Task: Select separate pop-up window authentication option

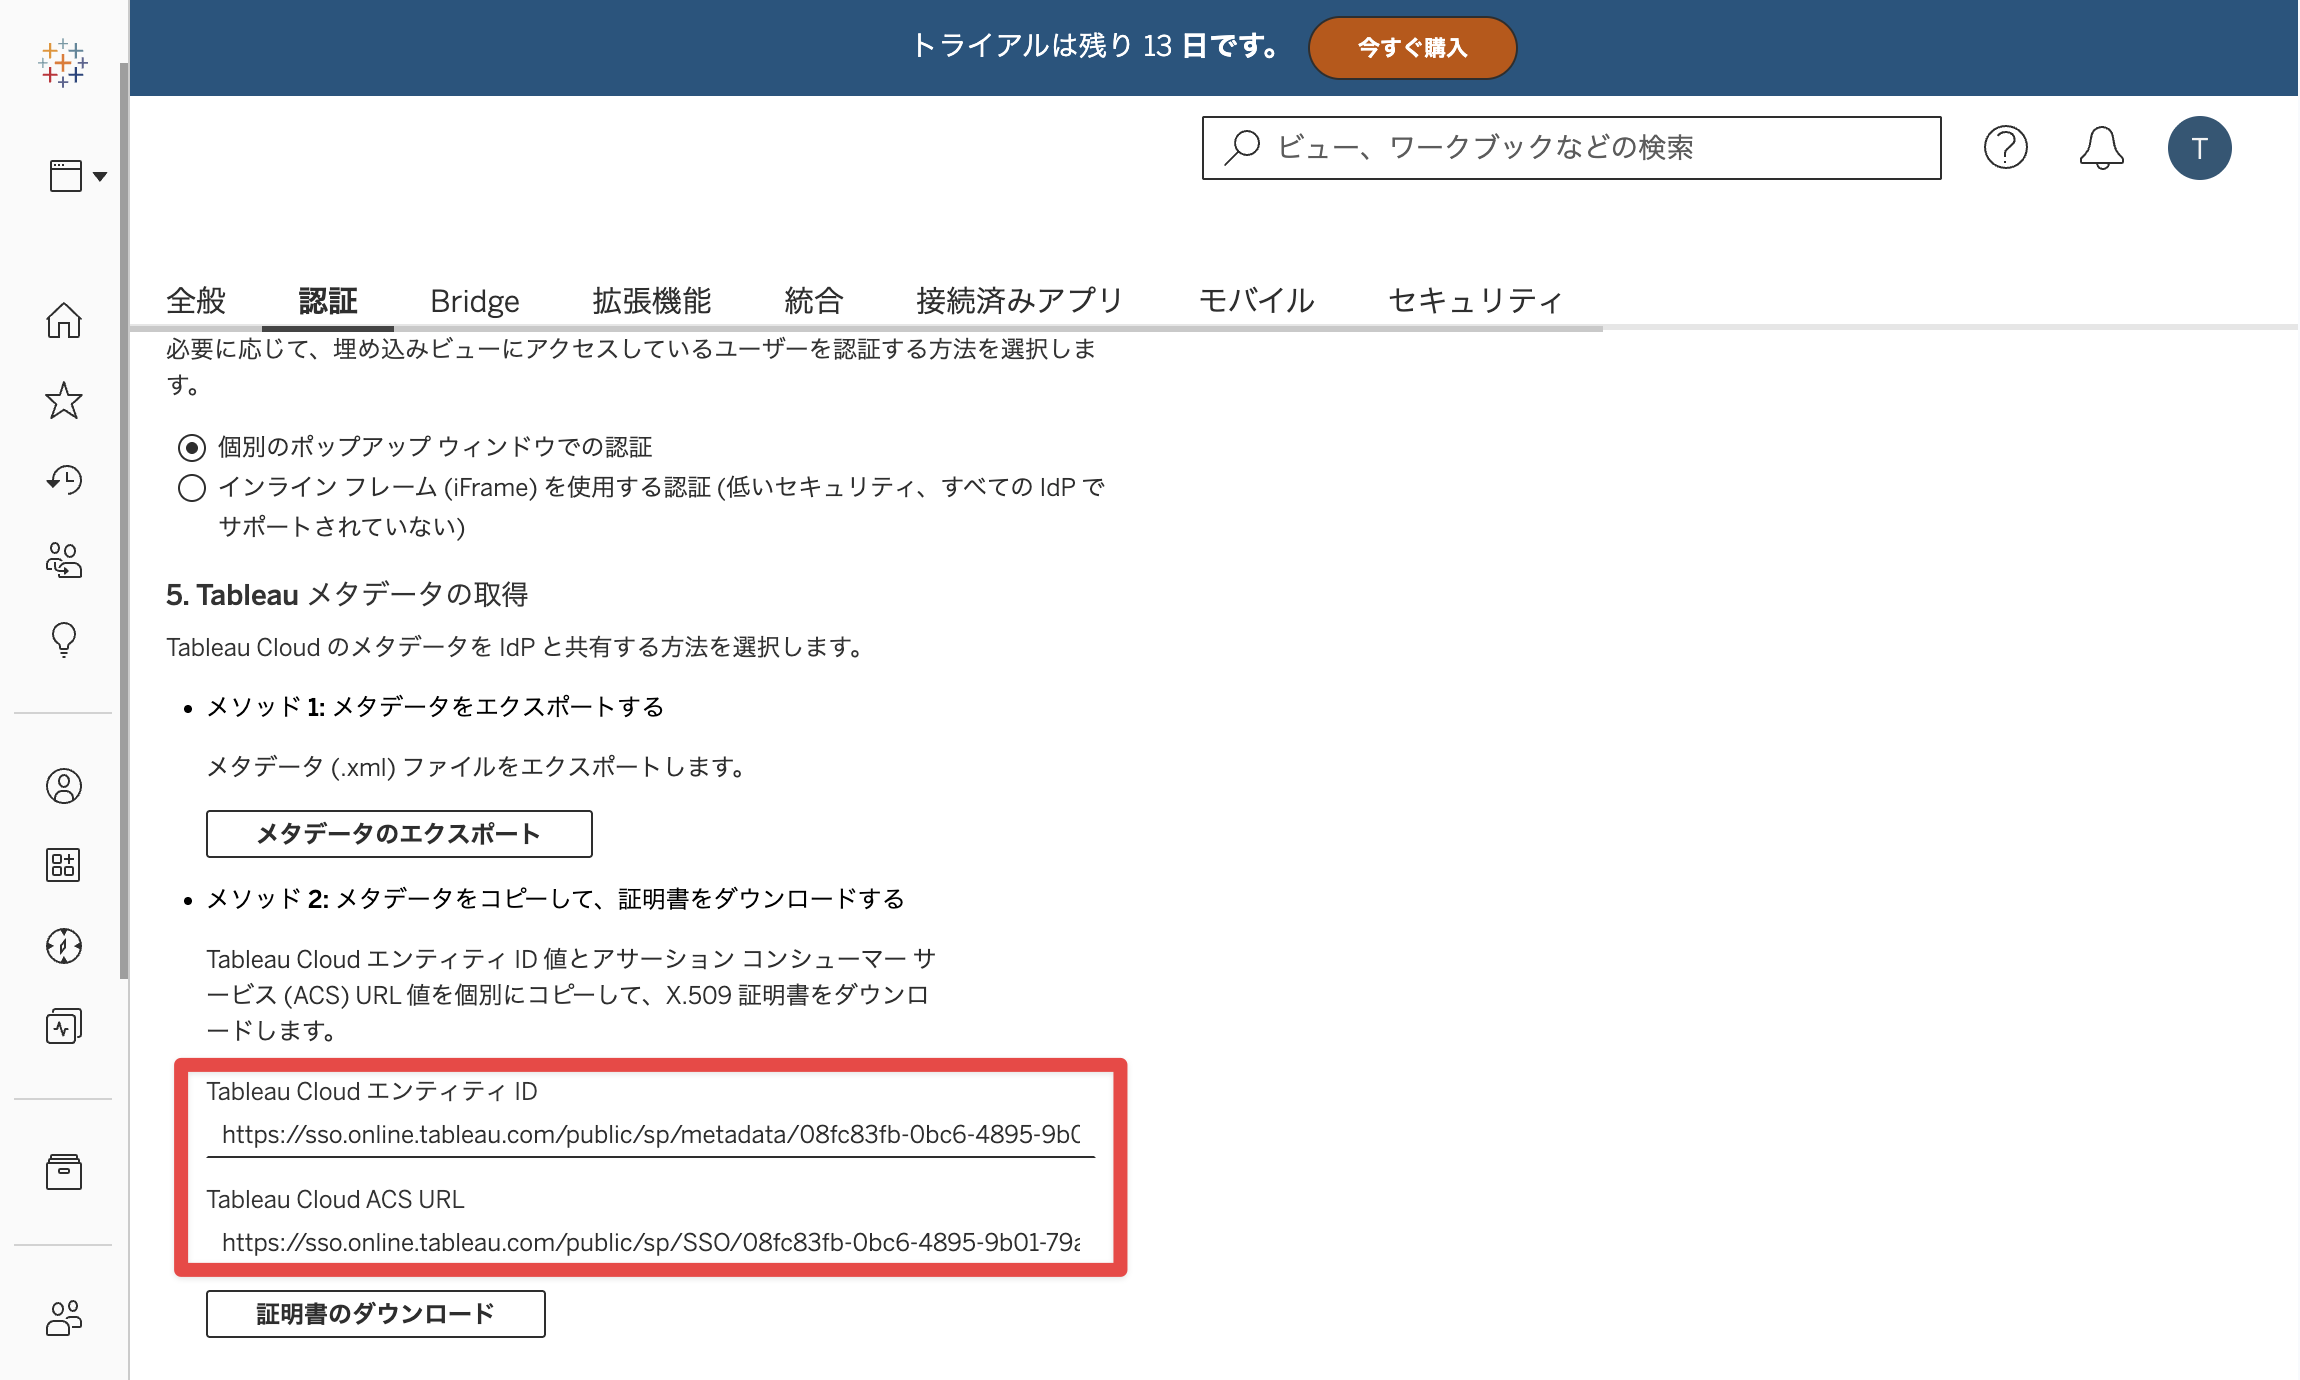Action: (192, 447)
